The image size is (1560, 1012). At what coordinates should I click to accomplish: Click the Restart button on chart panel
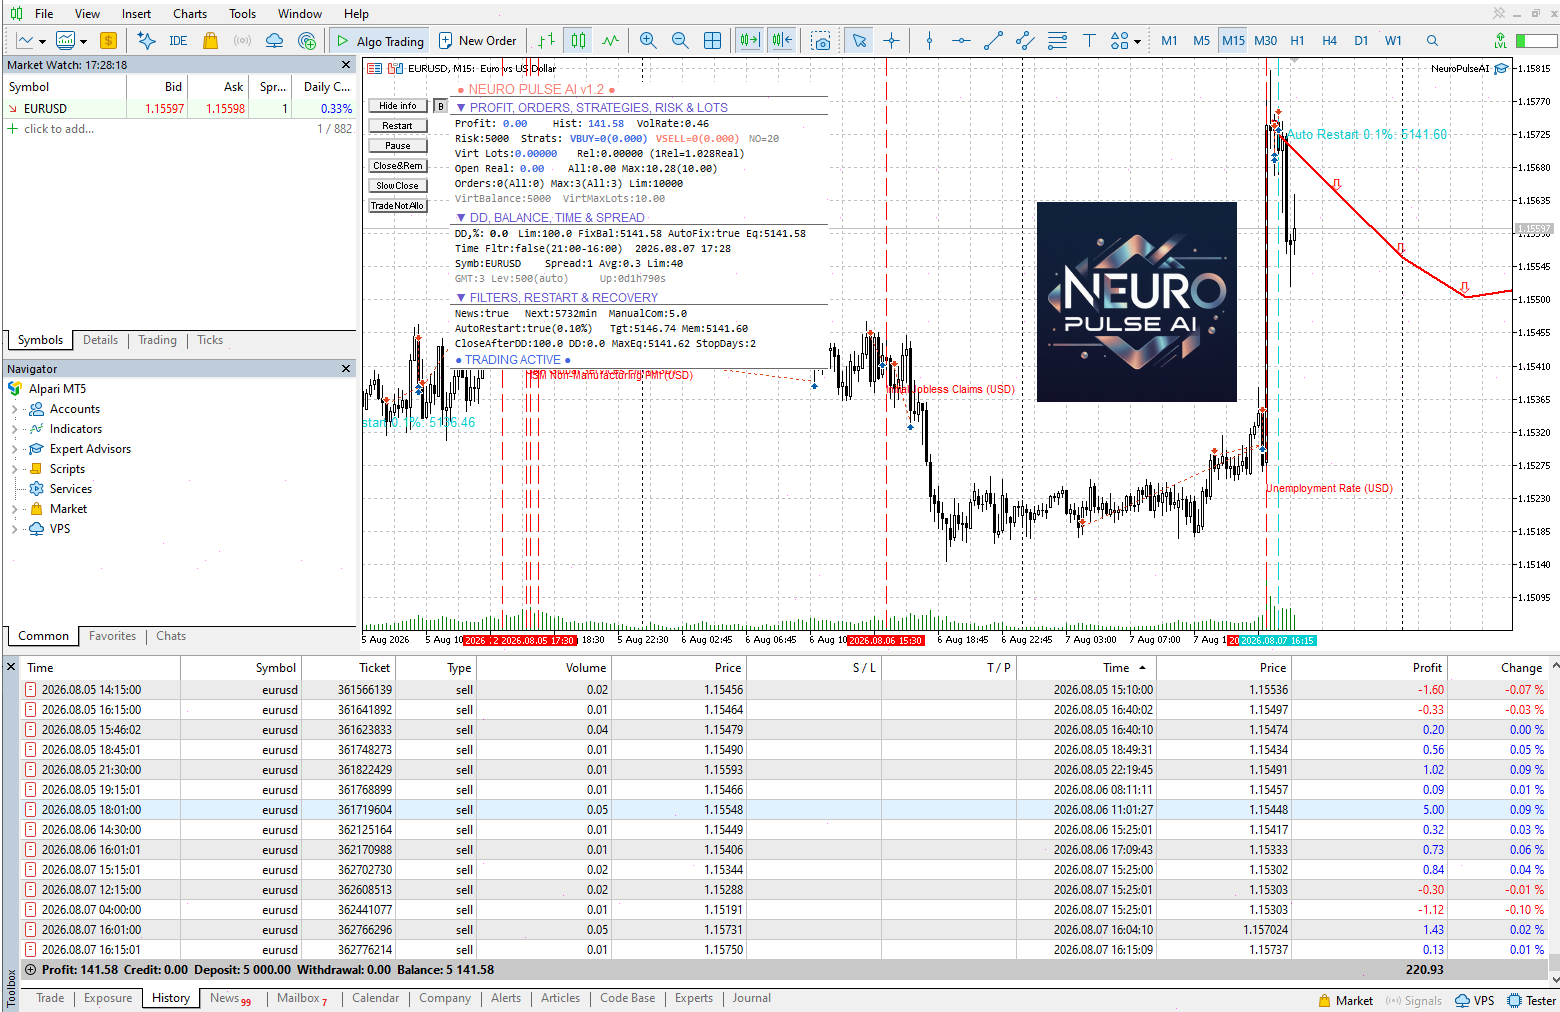398,126
